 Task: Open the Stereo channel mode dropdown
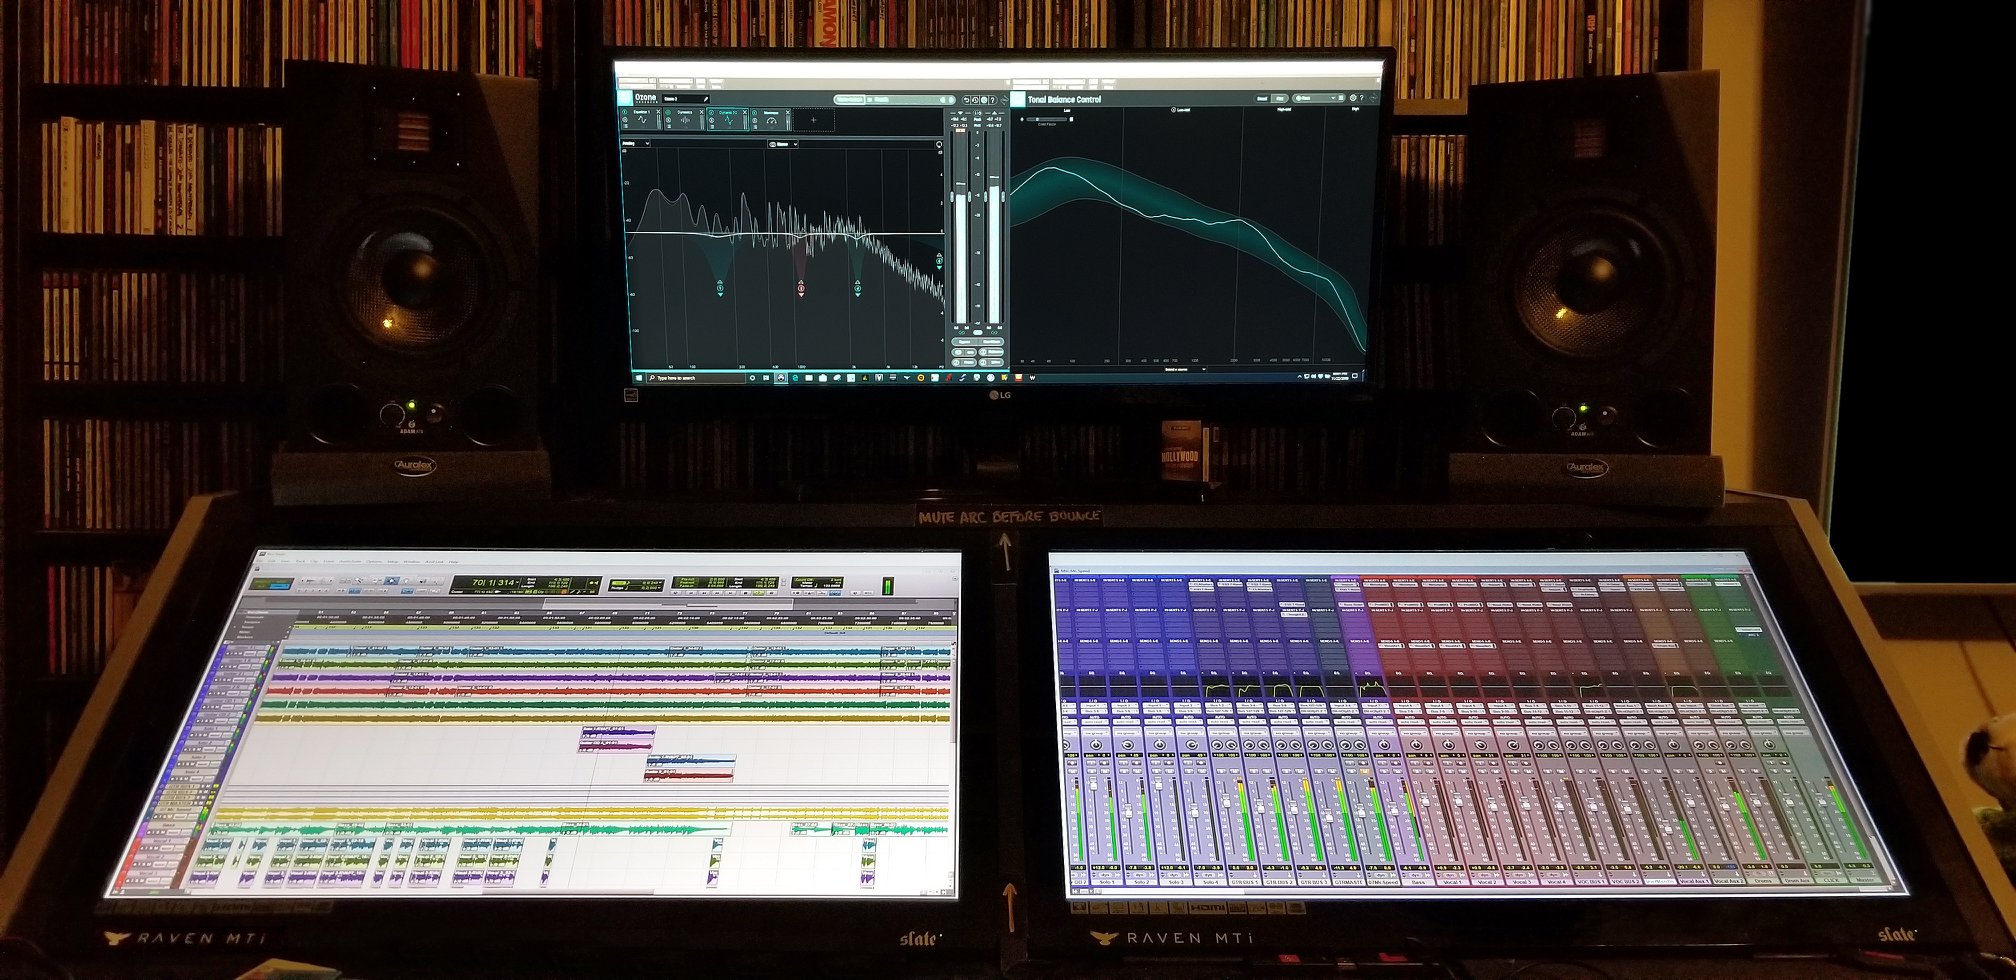click(782, 144)
